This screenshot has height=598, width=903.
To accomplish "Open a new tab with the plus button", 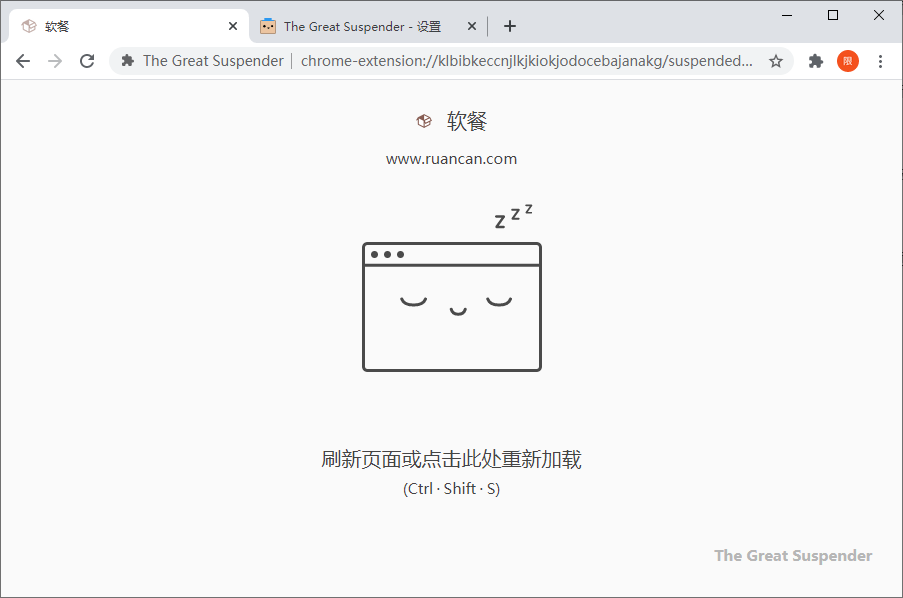I will click(x=510, y=26).
